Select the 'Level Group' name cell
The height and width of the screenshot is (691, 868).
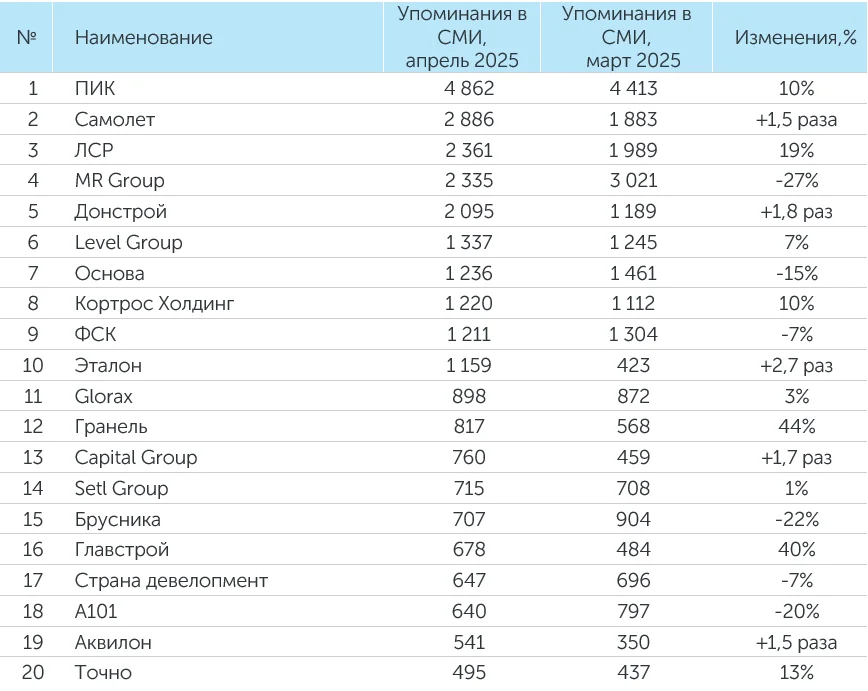(x=128, y=242)
